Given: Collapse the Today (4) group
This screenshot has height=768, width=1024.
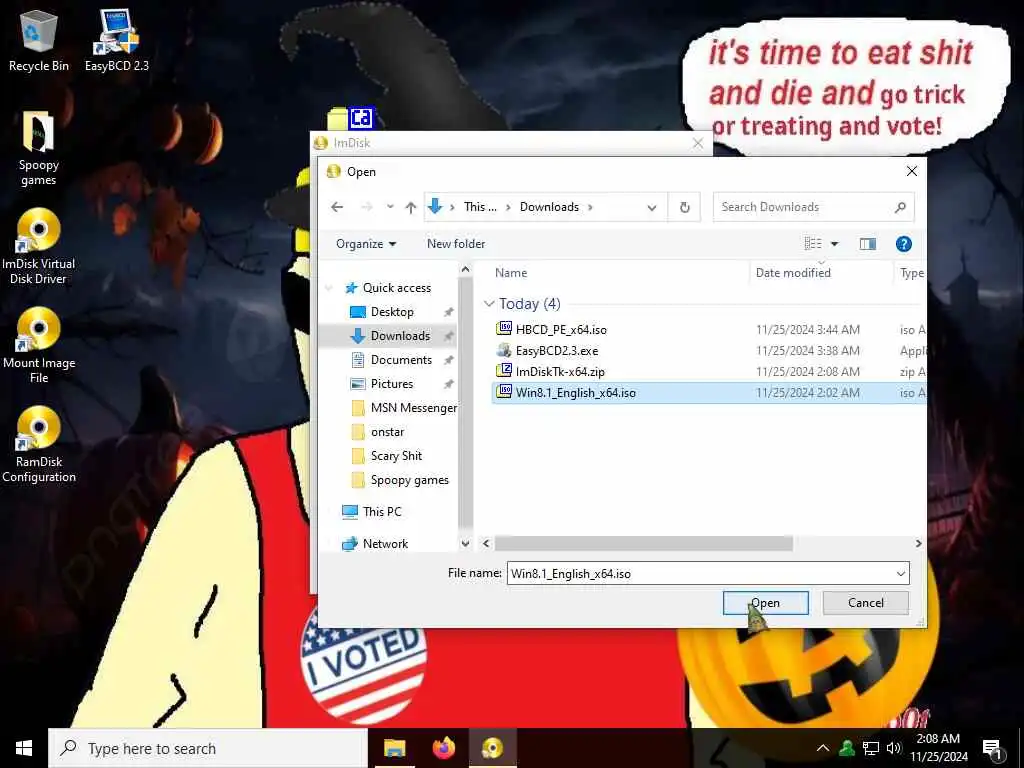Looking at the screenshot, I should [x=489, y=304].
